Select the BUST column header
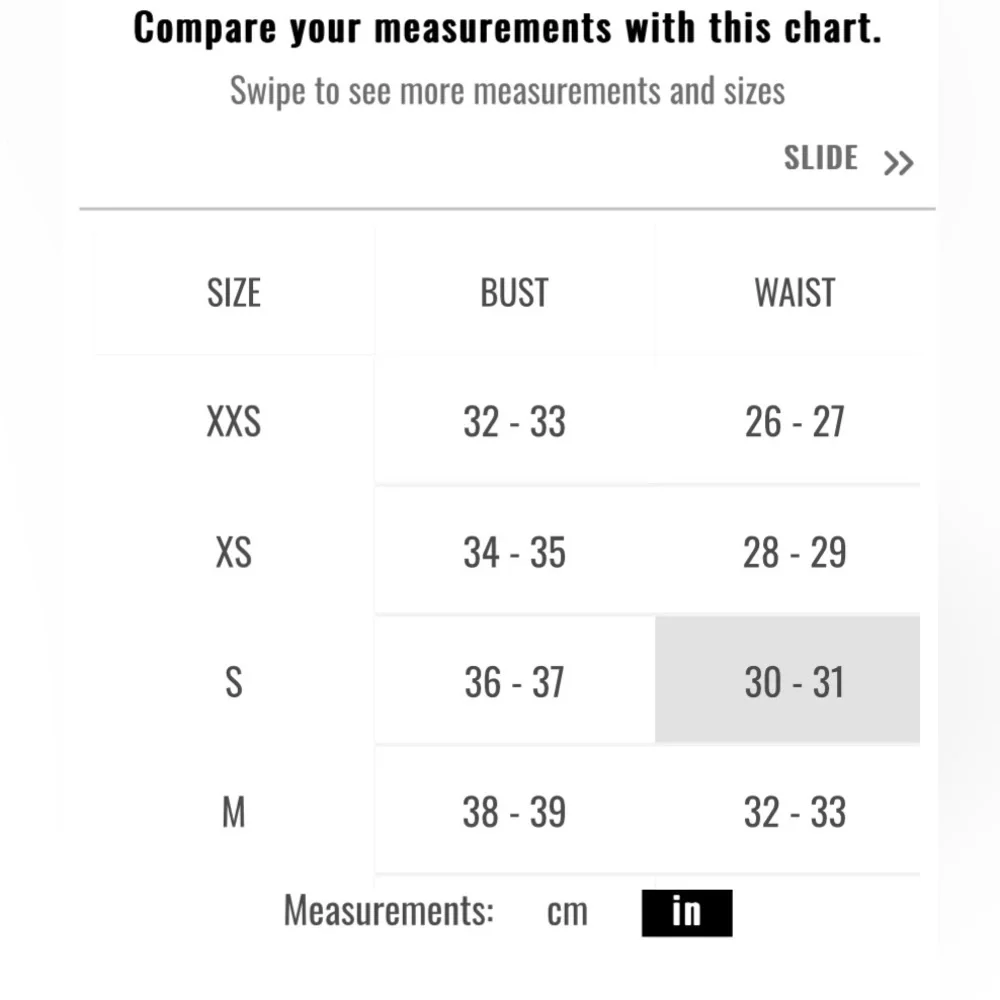The height and width of the screenshot is (1000, 1000). (x=514, y=293)
